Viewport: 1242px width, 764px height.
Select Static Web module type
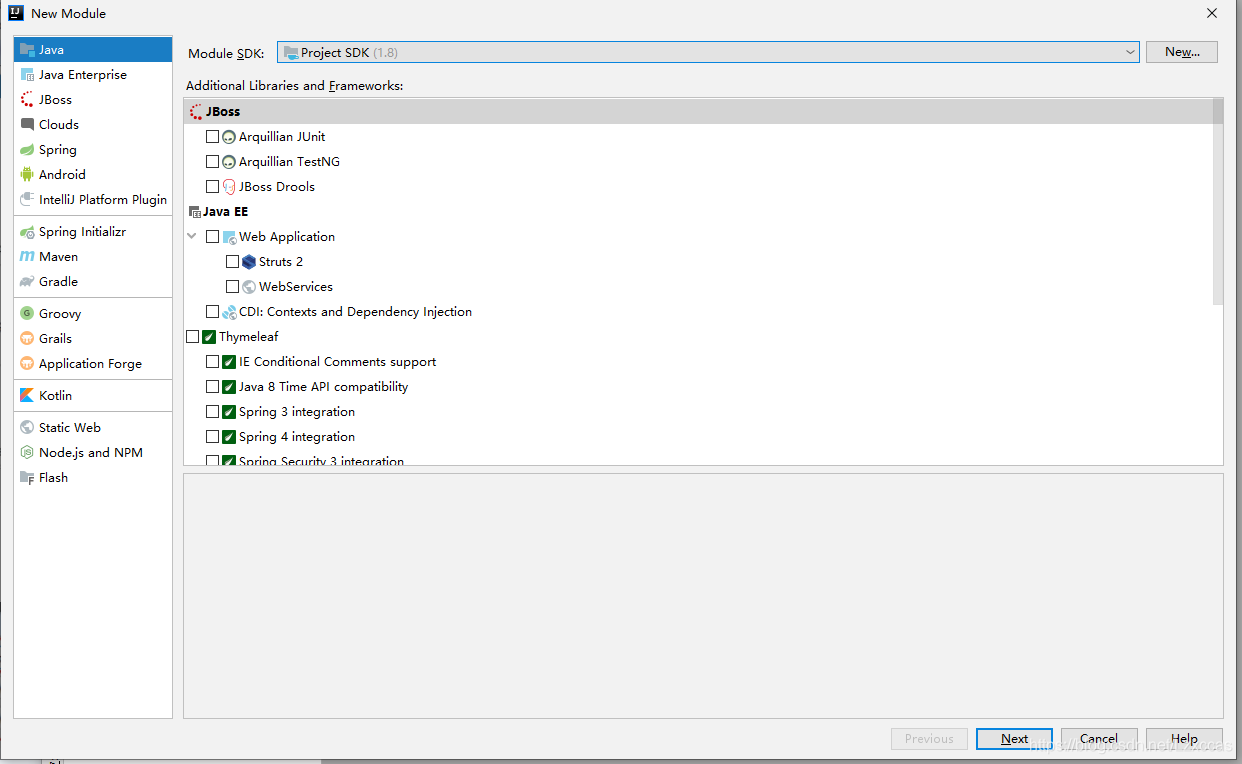point(93,427)
